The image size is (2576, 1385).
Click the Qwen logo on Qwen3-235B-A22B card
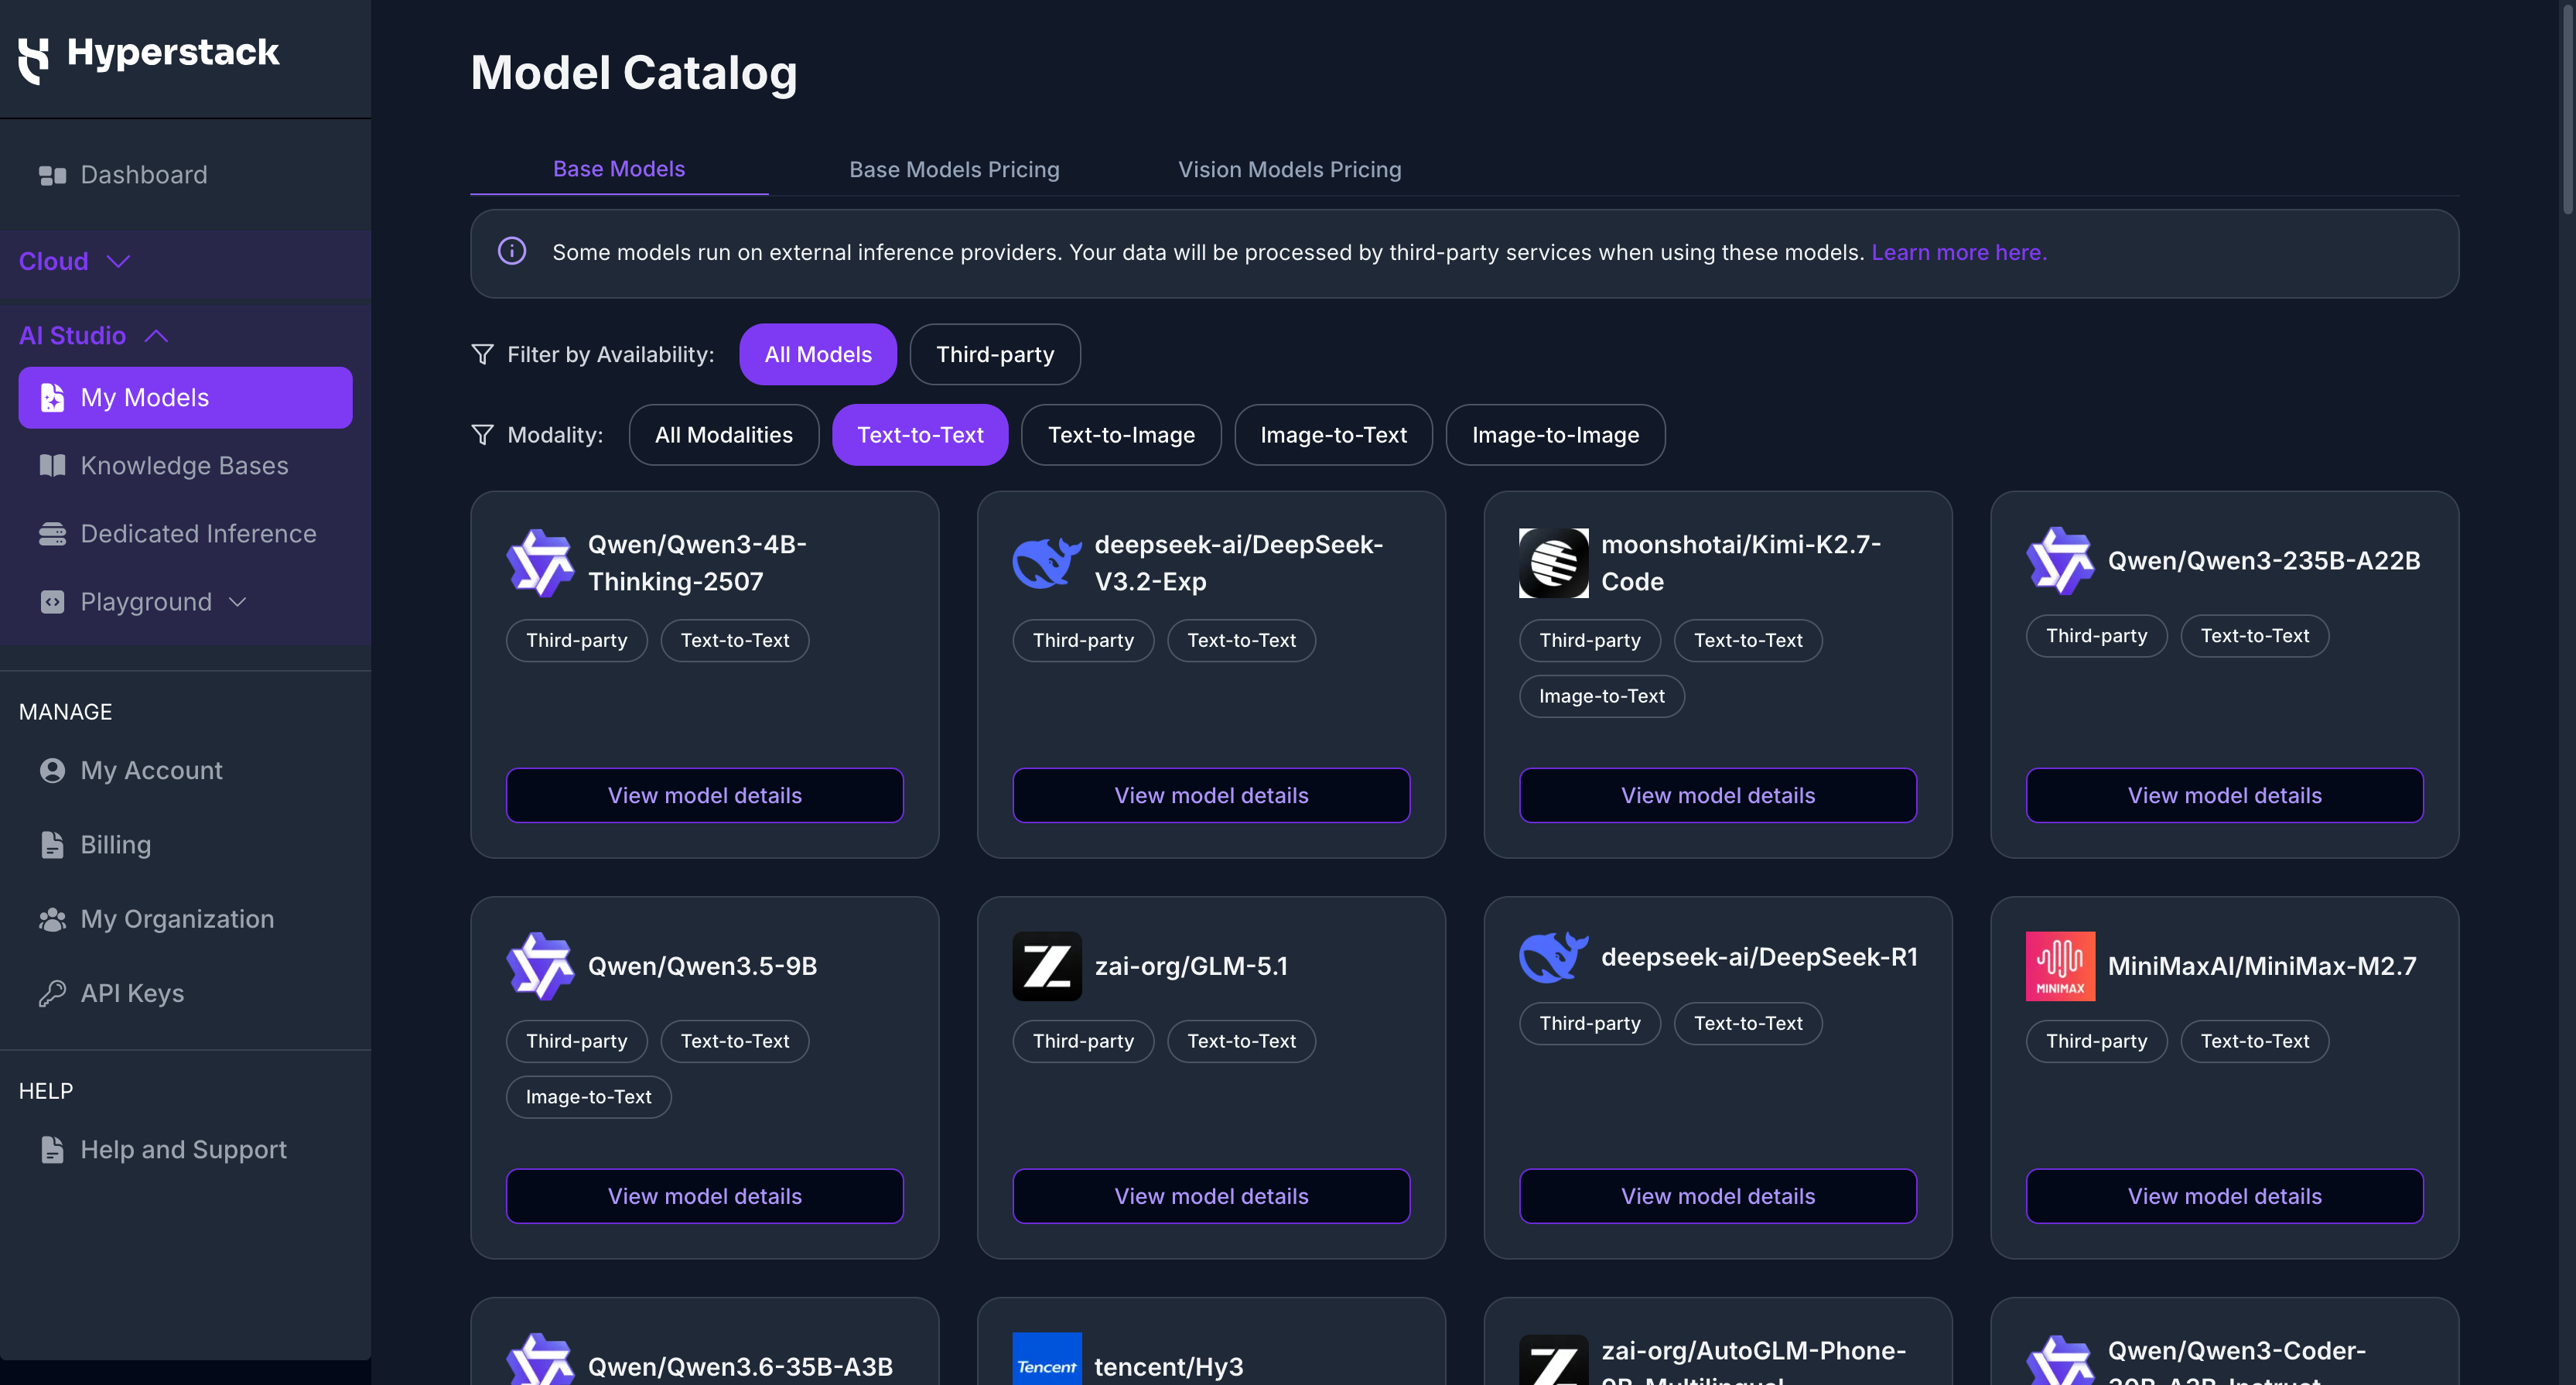coord(2060,560)
